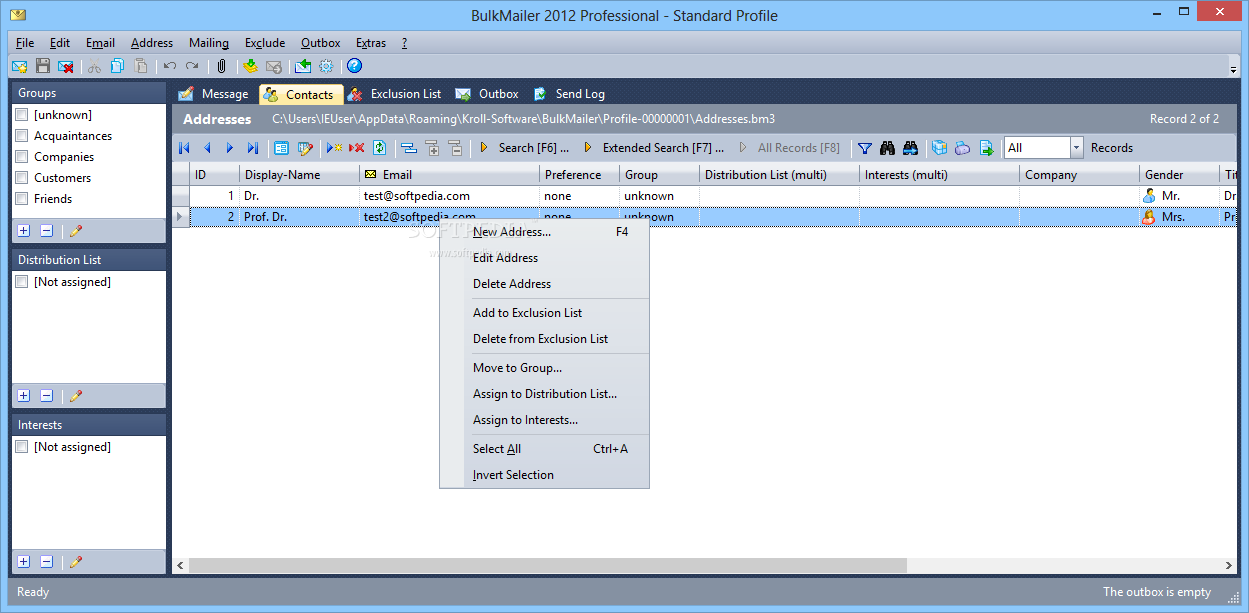Jump to the first record arrow
Screen dimensions: 1249x613
[x=184, y=148]
